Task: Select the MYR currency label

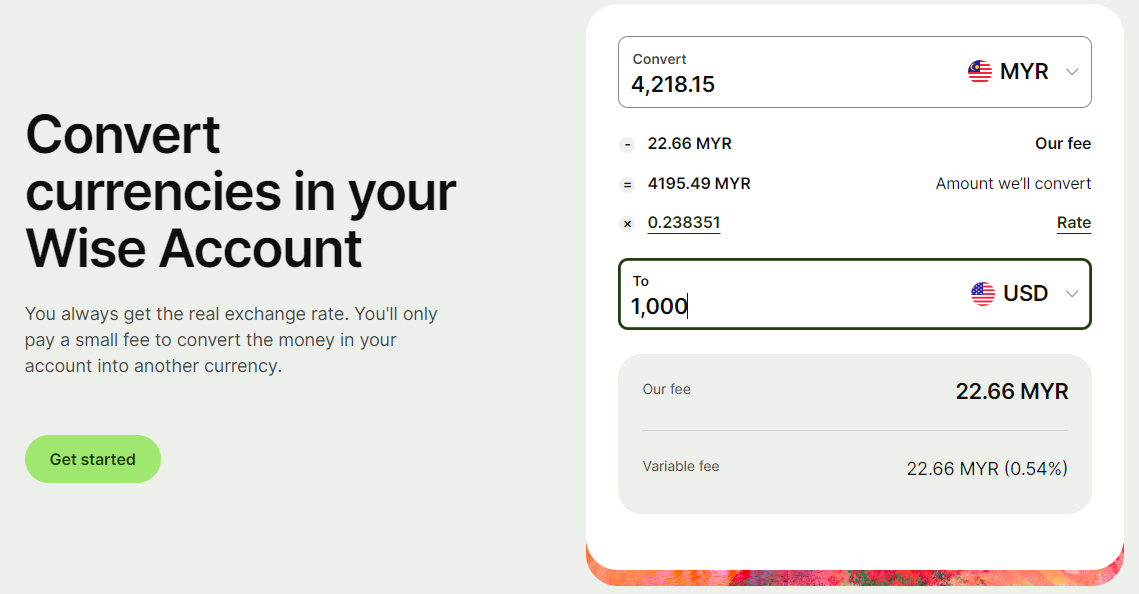Action: tap(1024, 72)
